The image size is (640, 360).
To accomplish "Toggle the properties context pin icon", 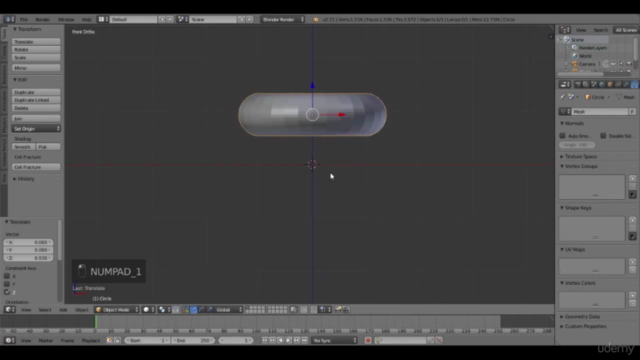I will coord(563,97).
